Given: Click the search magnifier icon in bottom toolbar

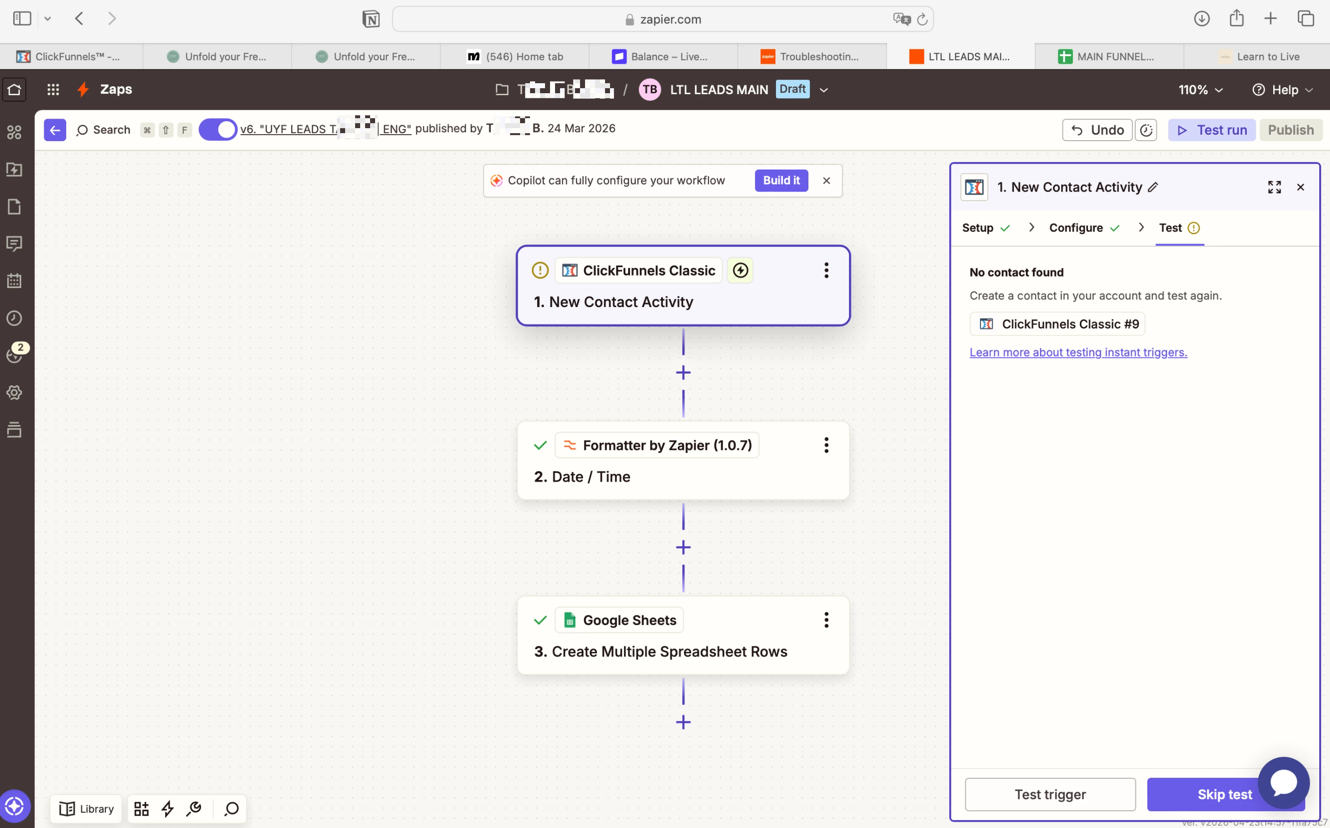Looking at the screenshot, I should click(231, 809).
